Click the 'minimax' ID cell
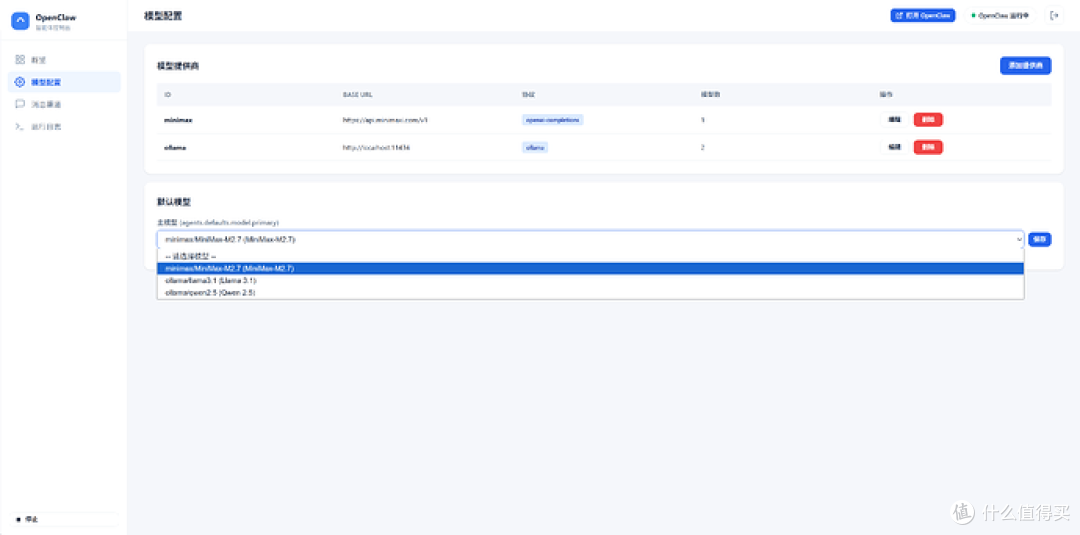Screen dimensions: 1080x535 point(178,120)
